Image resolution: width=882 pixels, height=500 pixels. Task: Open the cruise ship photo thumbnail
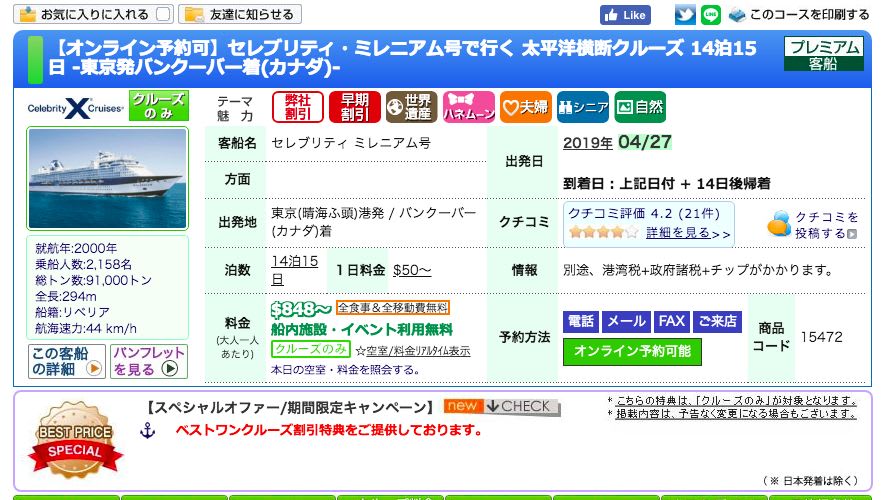107,178
